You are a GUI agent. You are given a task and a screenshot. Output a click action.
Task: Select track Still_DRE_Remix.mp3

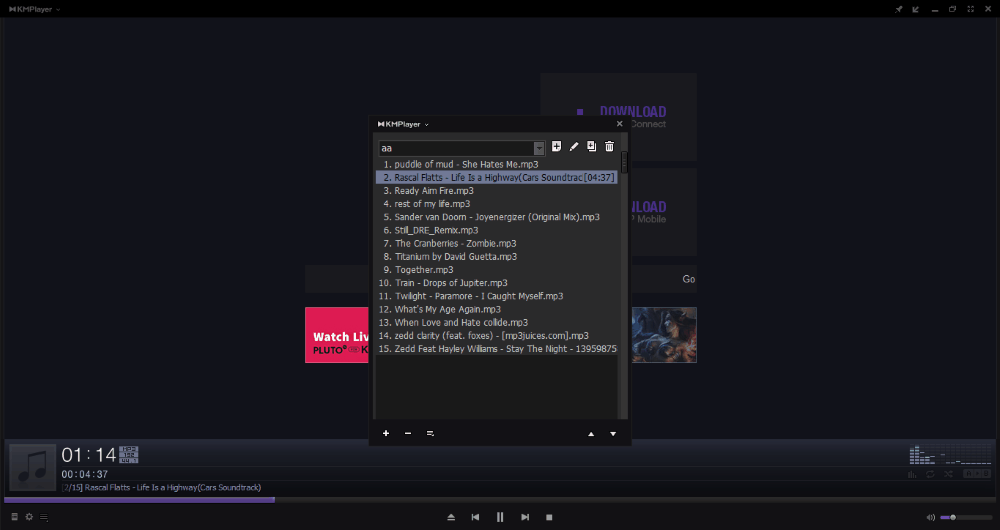point(496,230)
